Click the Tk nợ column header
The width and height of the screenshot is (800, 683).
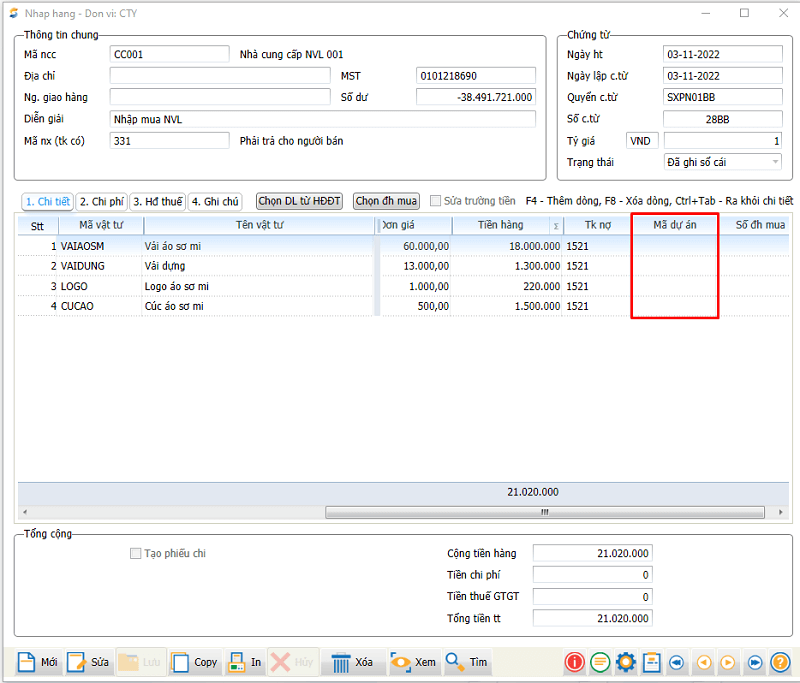click(x=597, y=225)
